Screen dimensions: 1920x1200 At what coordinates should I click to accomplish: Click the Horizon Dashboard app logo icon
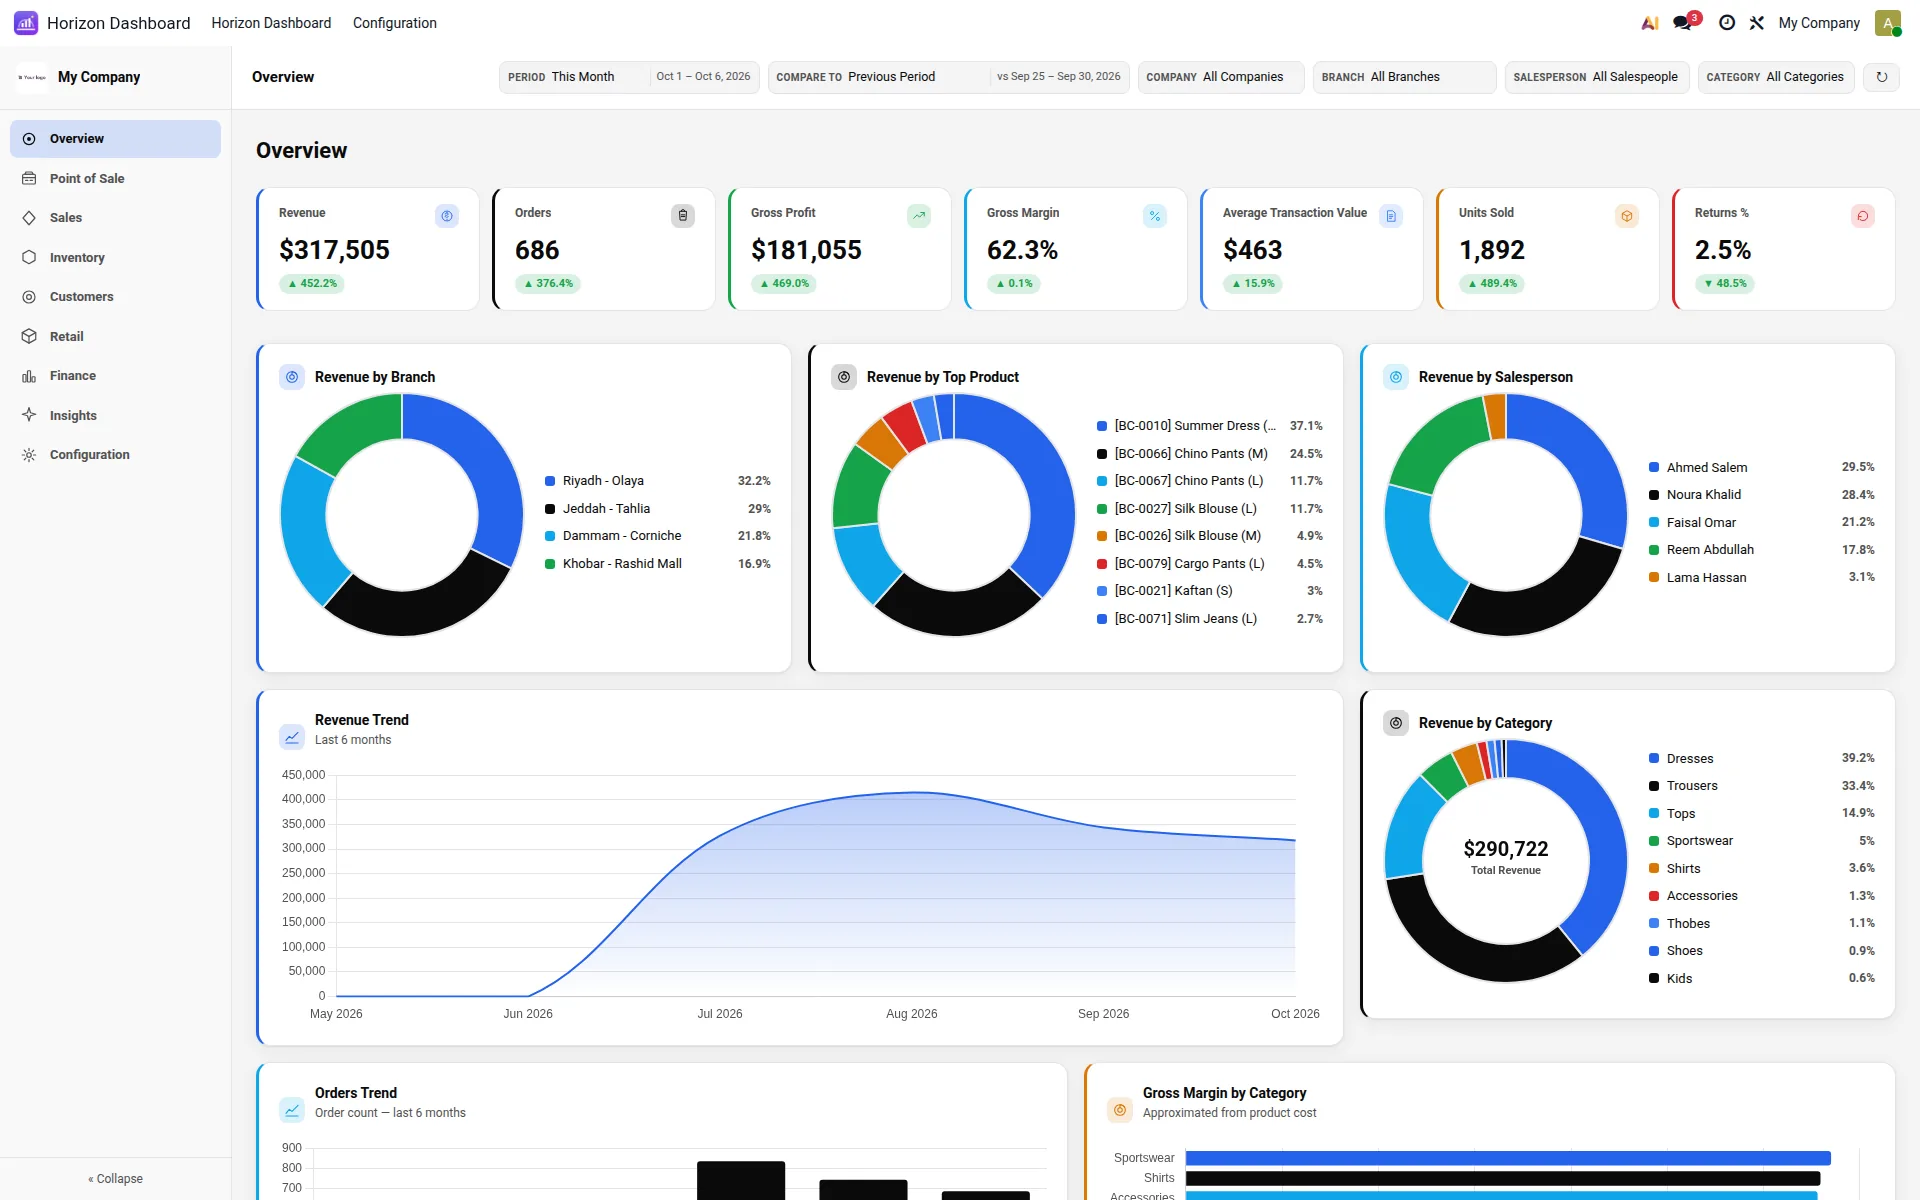26,23
